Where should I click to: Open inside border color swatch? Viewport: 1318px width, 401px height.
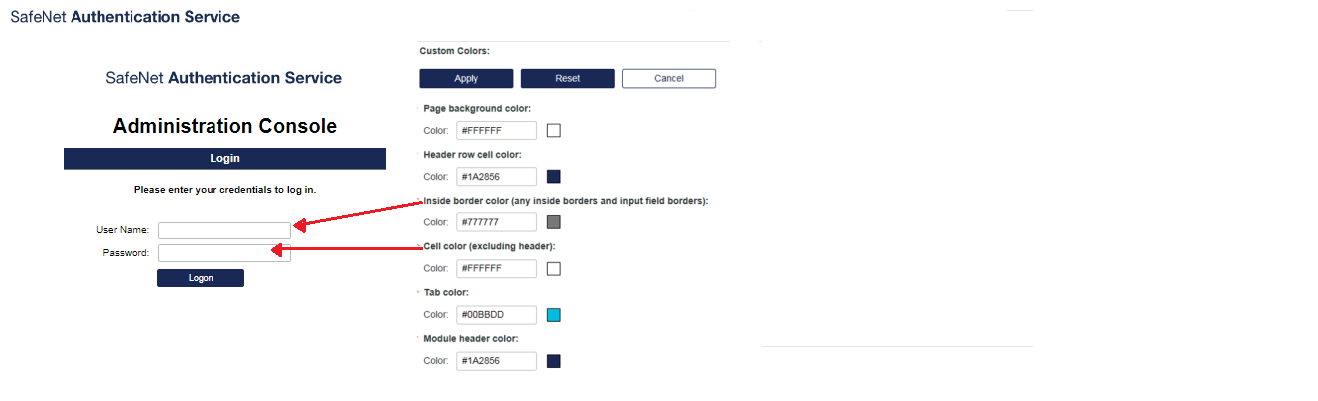tap(554, 222)
